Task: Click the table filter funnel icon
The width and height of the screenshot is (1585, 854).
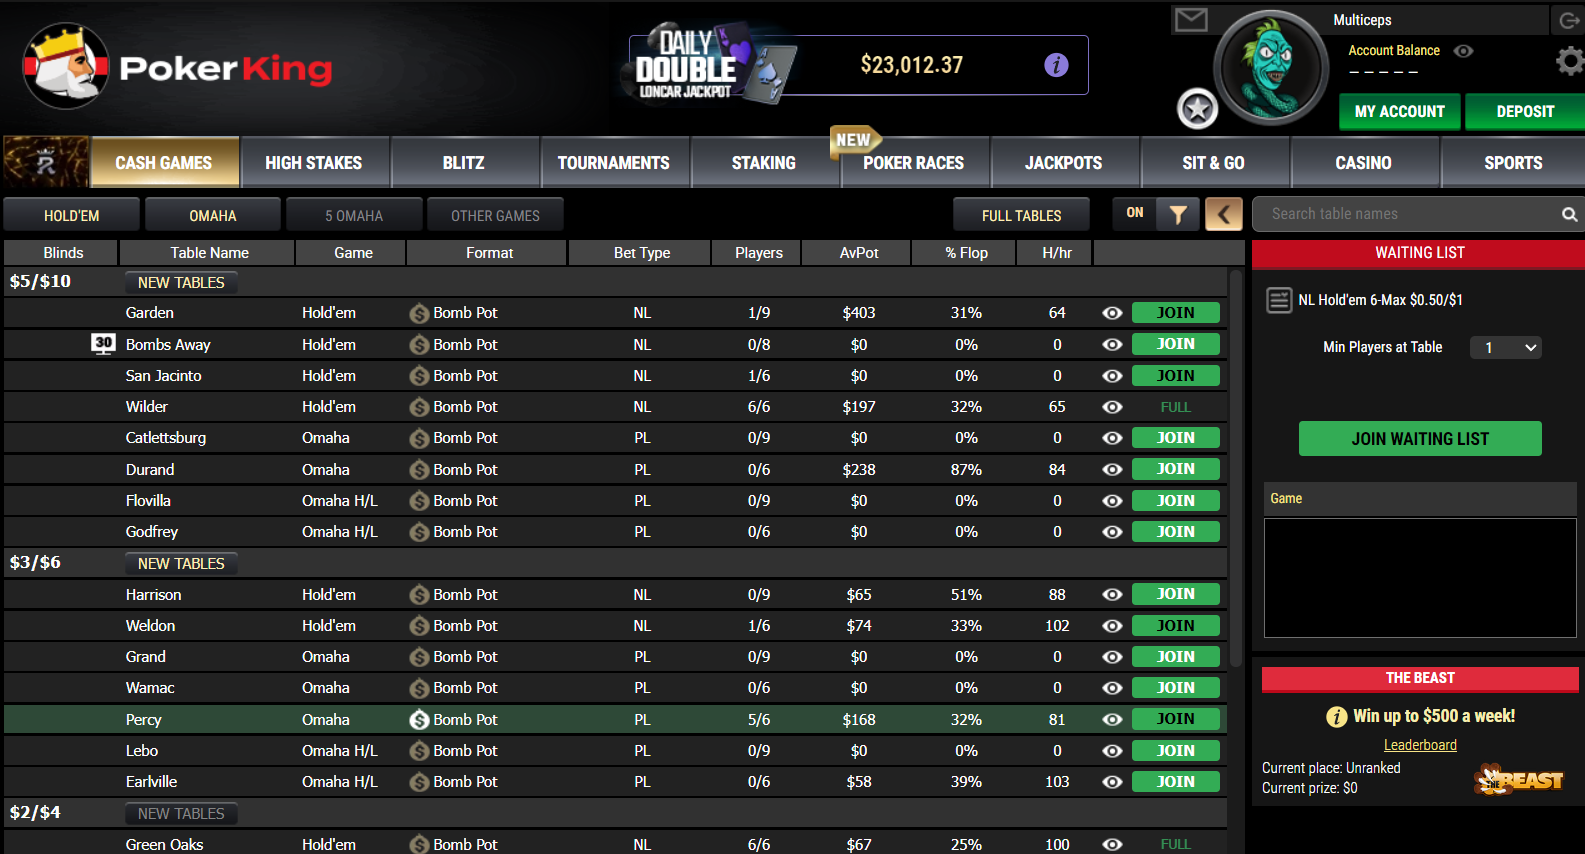Action: click(1178, 214)
